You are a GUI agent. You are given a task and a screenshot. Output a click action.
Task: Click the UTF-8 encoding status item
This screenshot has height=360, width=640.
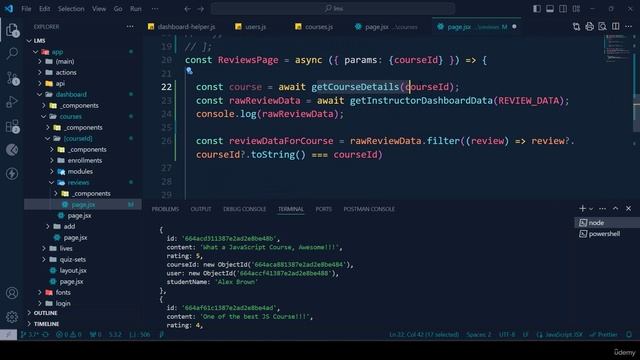(x=507, y=335)
